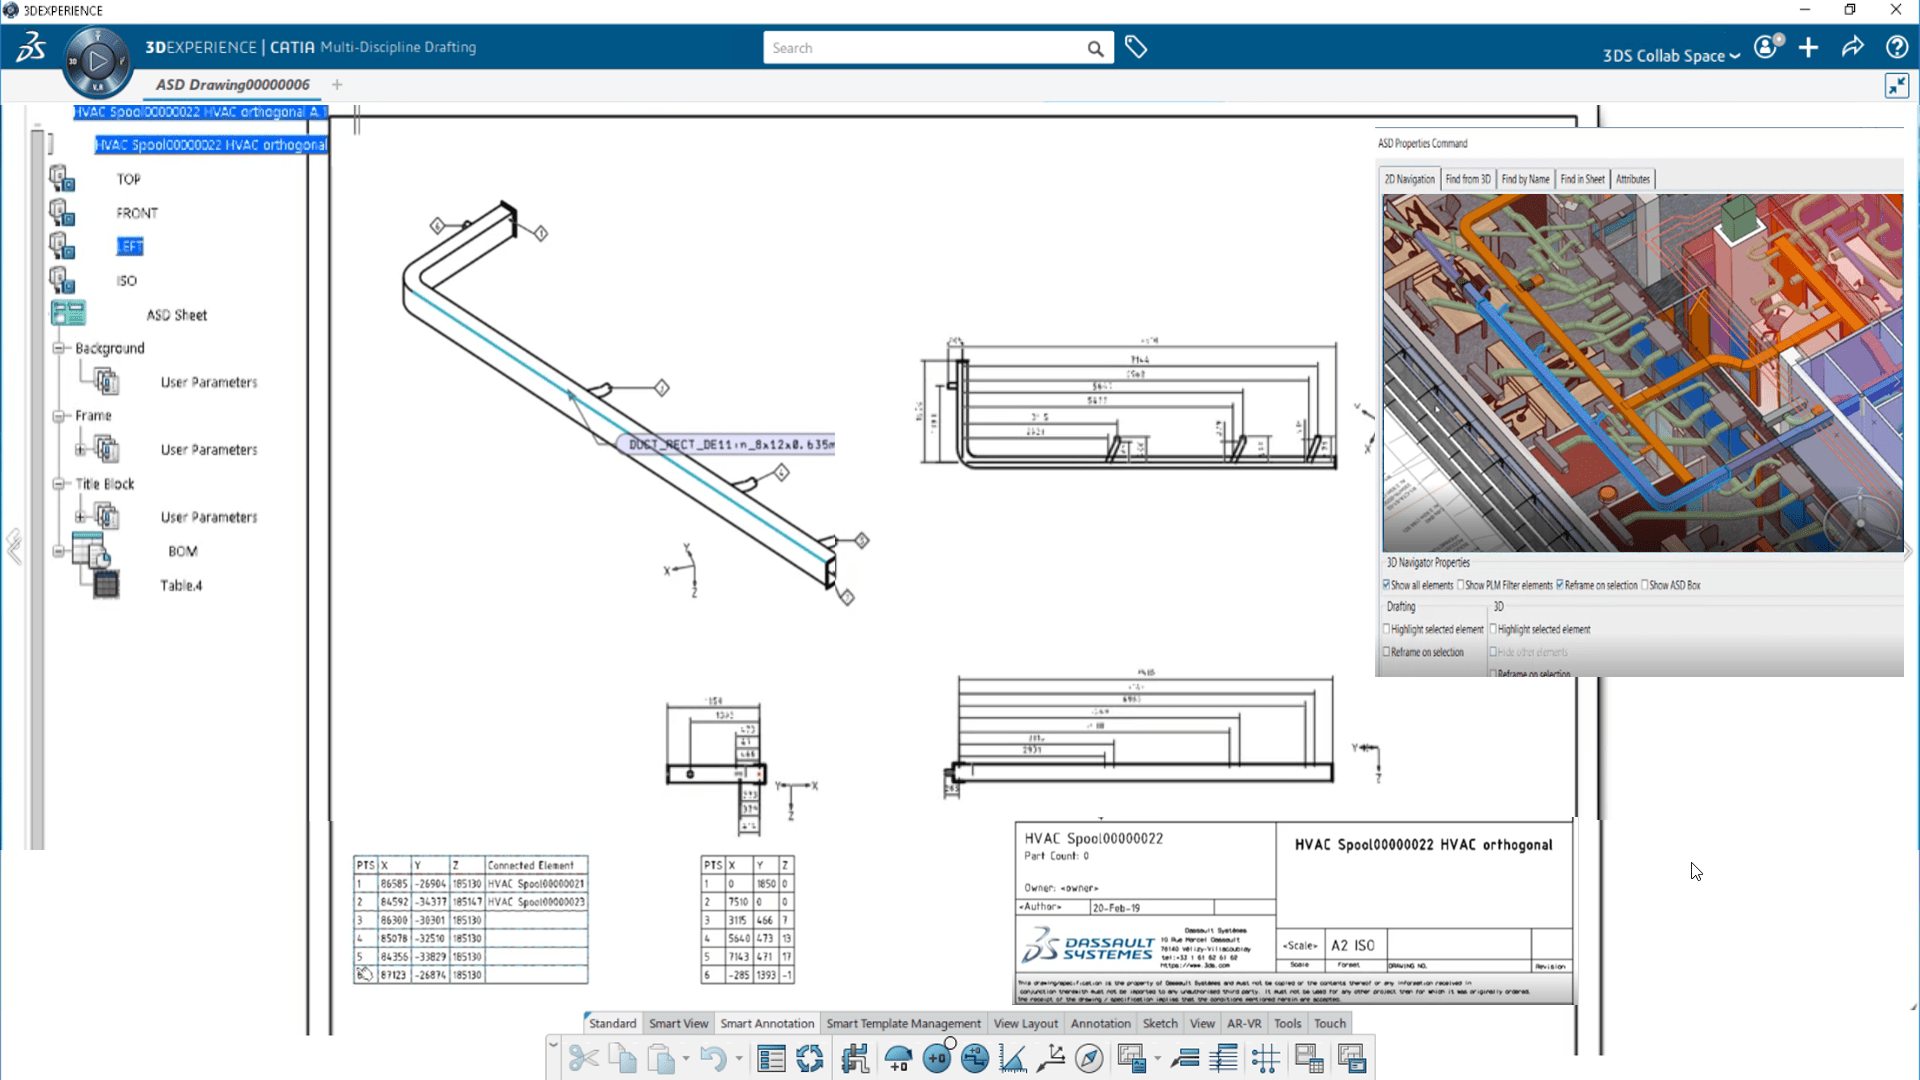This screenshot has width=1920, height=1080.
Task: Click the tag icon beside search
Action: coord(1136,47)
